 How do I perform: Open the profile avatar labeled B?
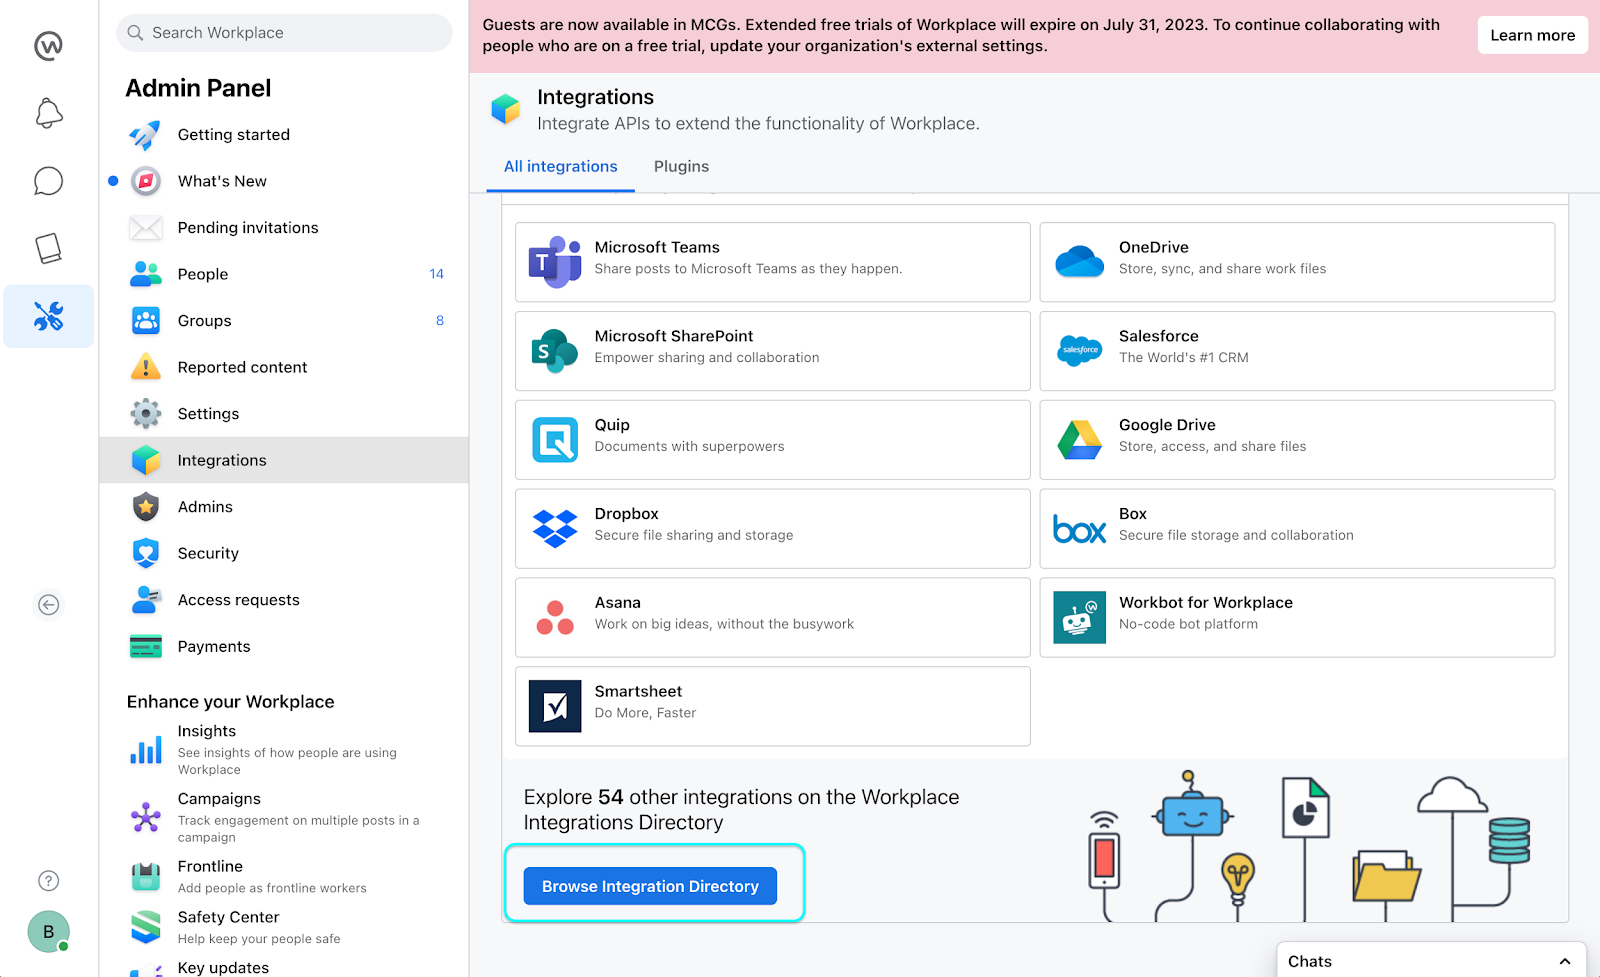click(x=48, y=931)
